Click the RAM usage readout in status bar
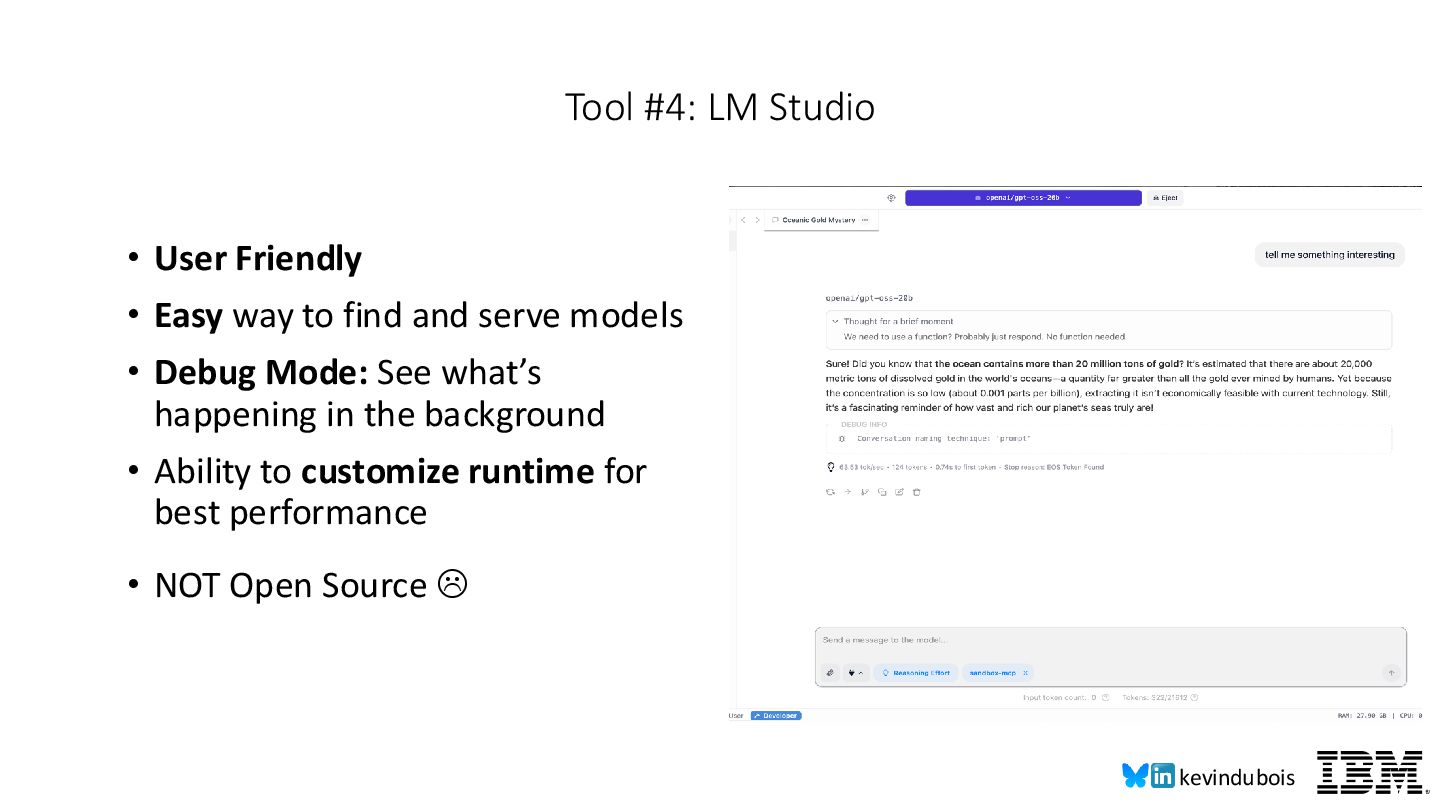1440x810 pixels. coord(1361,716)
